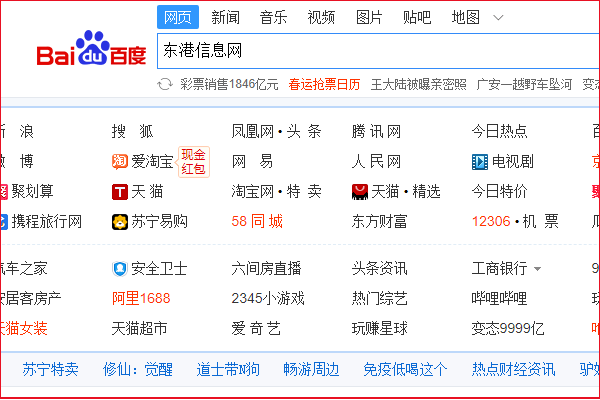Open the 12306·机票 link

click(515, 222)
